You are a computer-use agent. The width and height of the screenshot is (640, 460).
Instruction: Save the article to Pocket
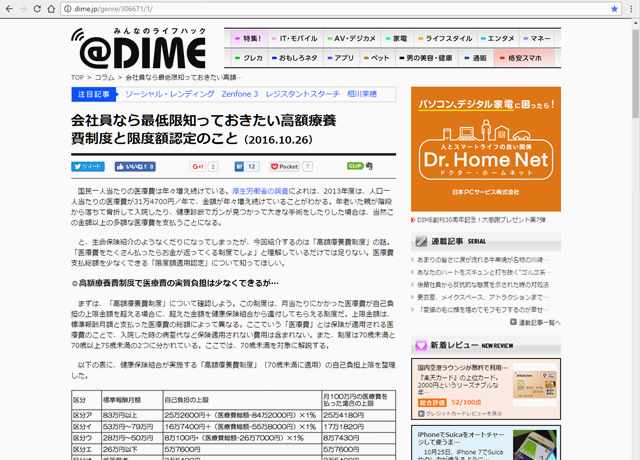point(284,166)
